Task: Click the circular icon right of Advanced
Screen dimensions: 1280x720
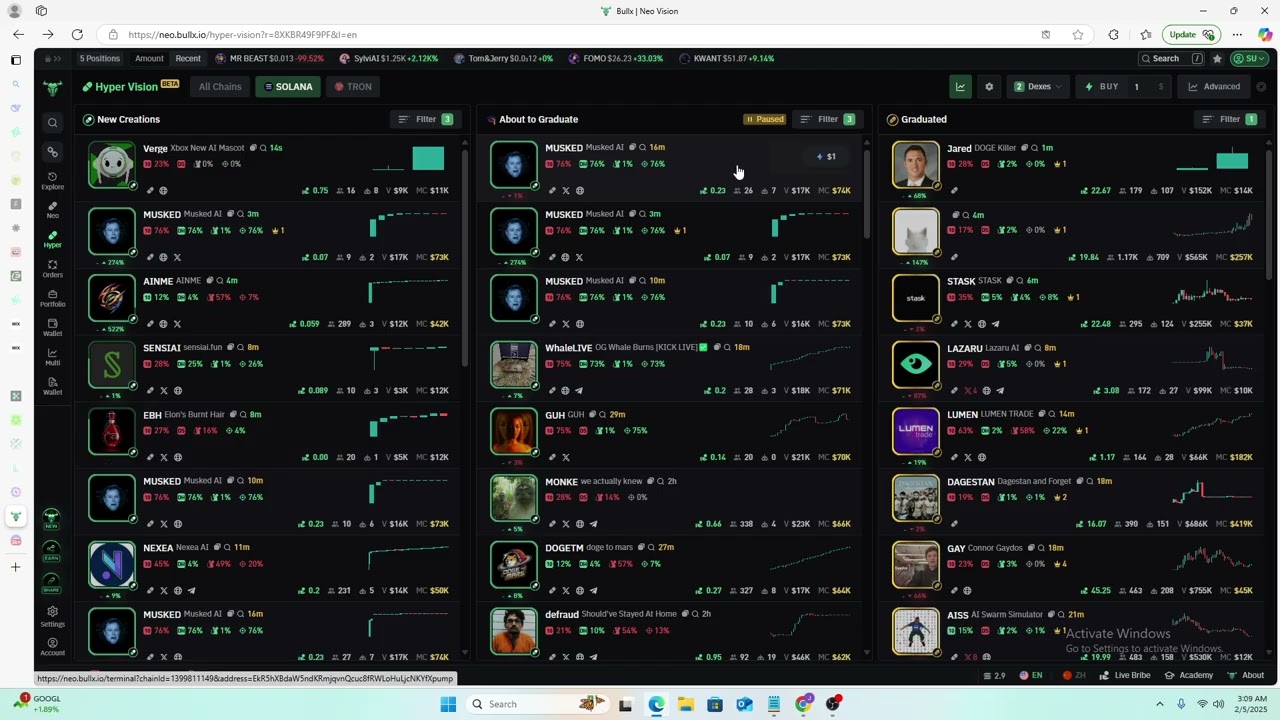Action: (1261, 87)
